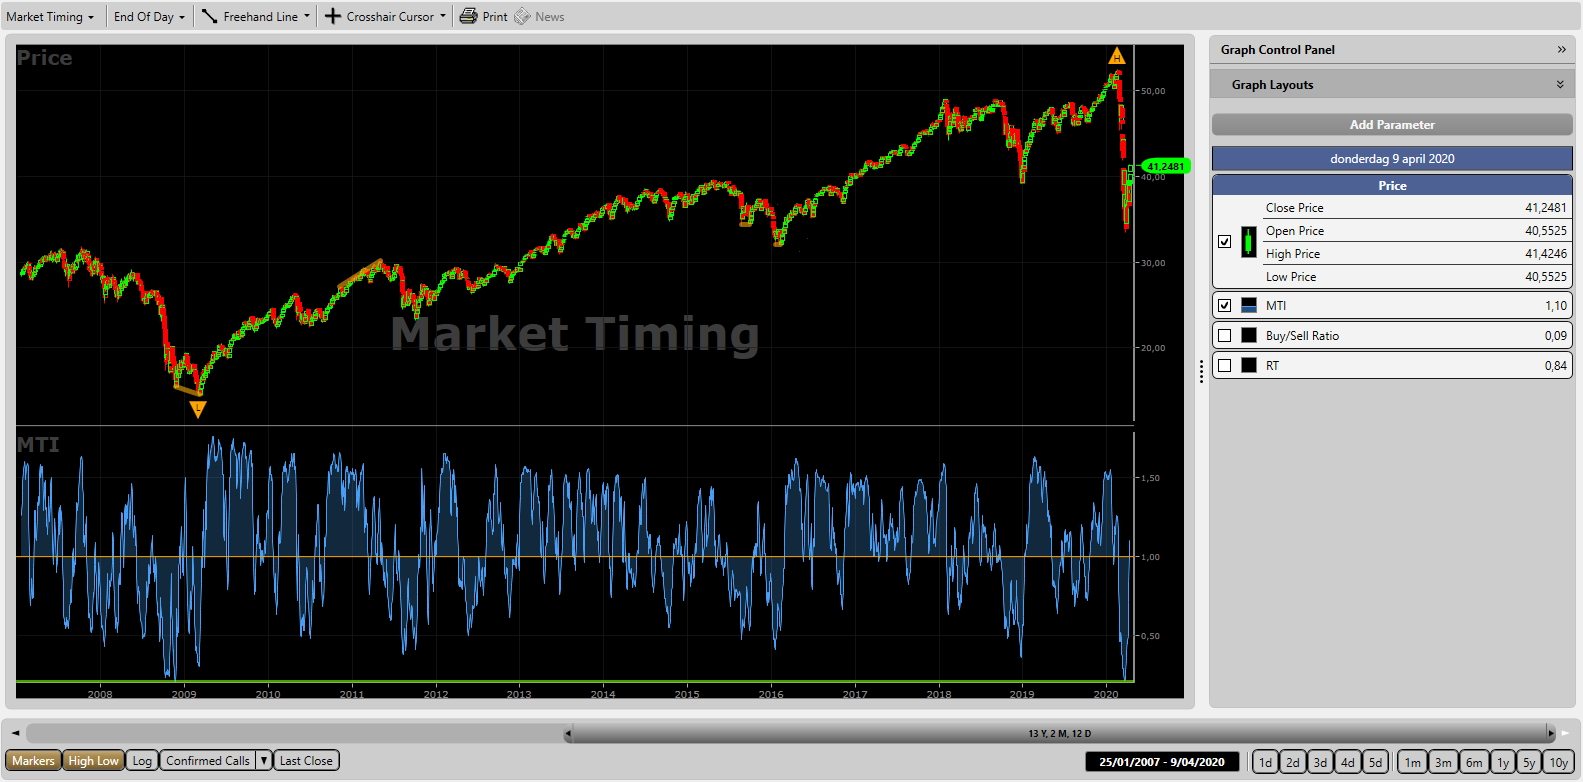Viewport: 1583px width, 782px height.
Task: Uncheck the MTI parameter checkbox
Action: click(1225, 305)
